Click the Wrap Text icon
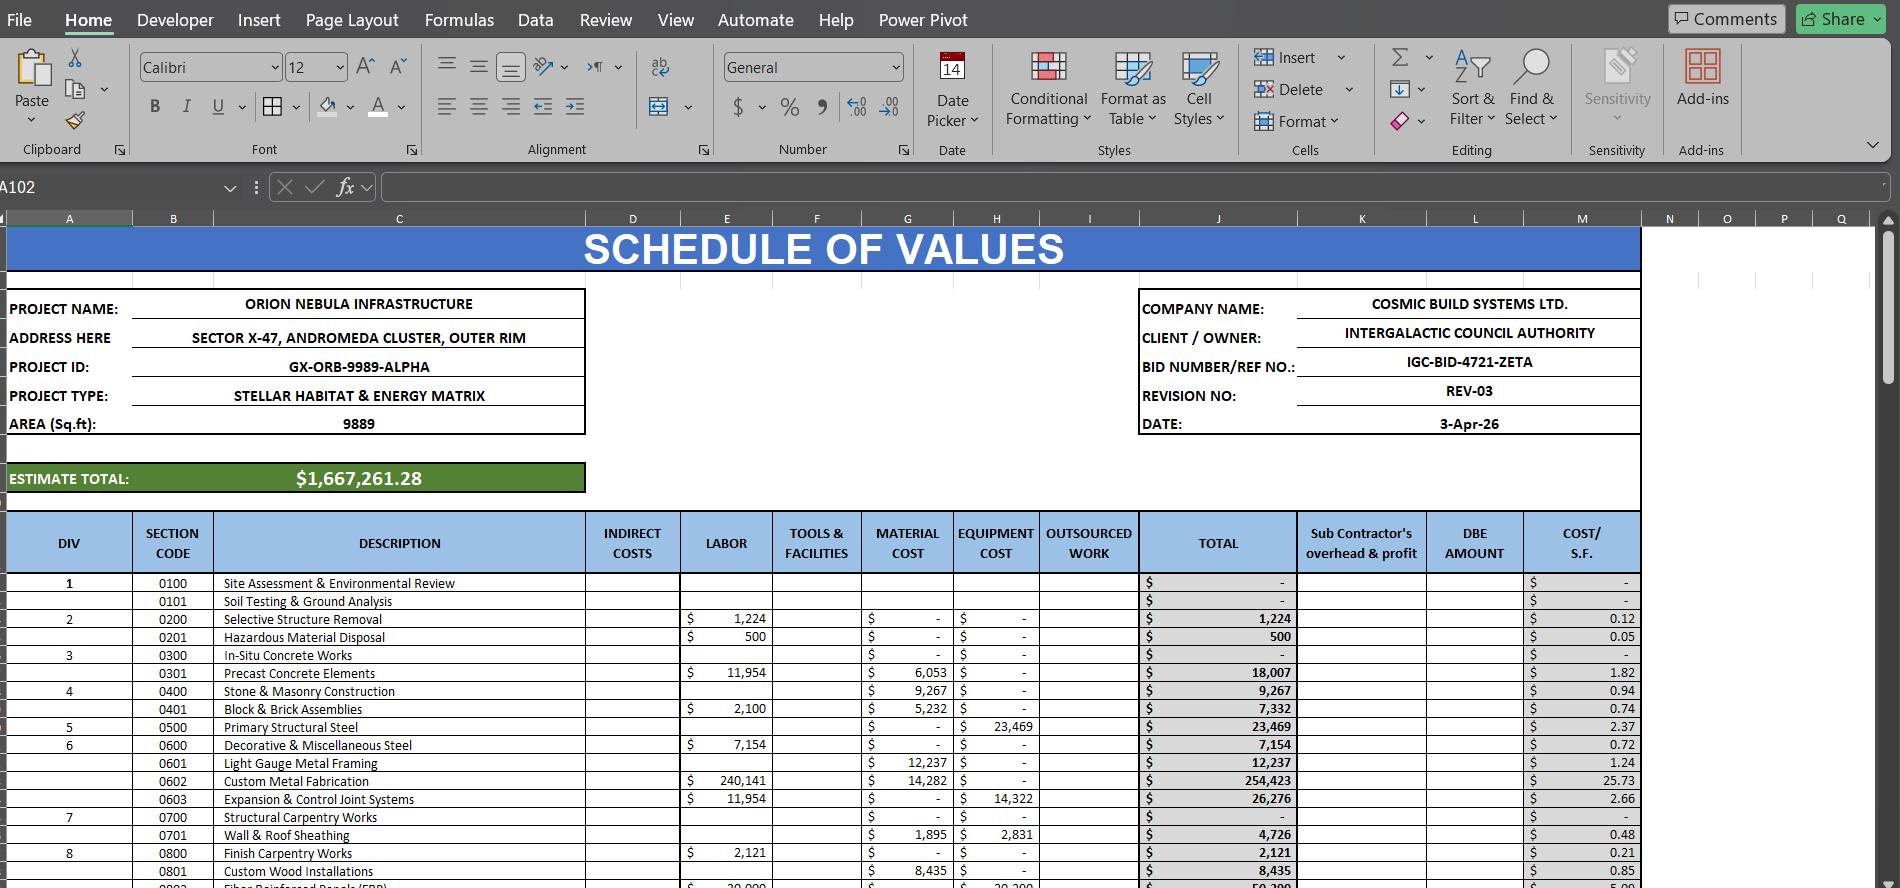 tap(660, 67)
